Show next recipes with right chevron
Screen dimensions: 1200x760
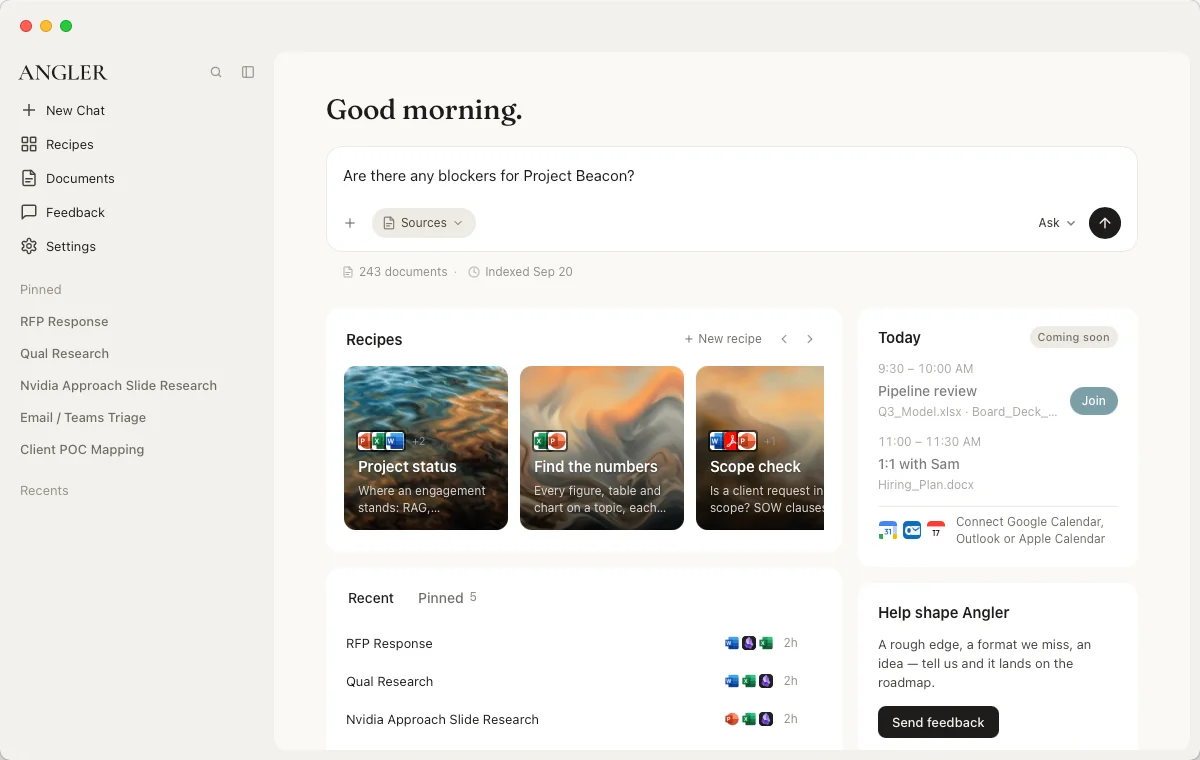[x=810, y=339]
